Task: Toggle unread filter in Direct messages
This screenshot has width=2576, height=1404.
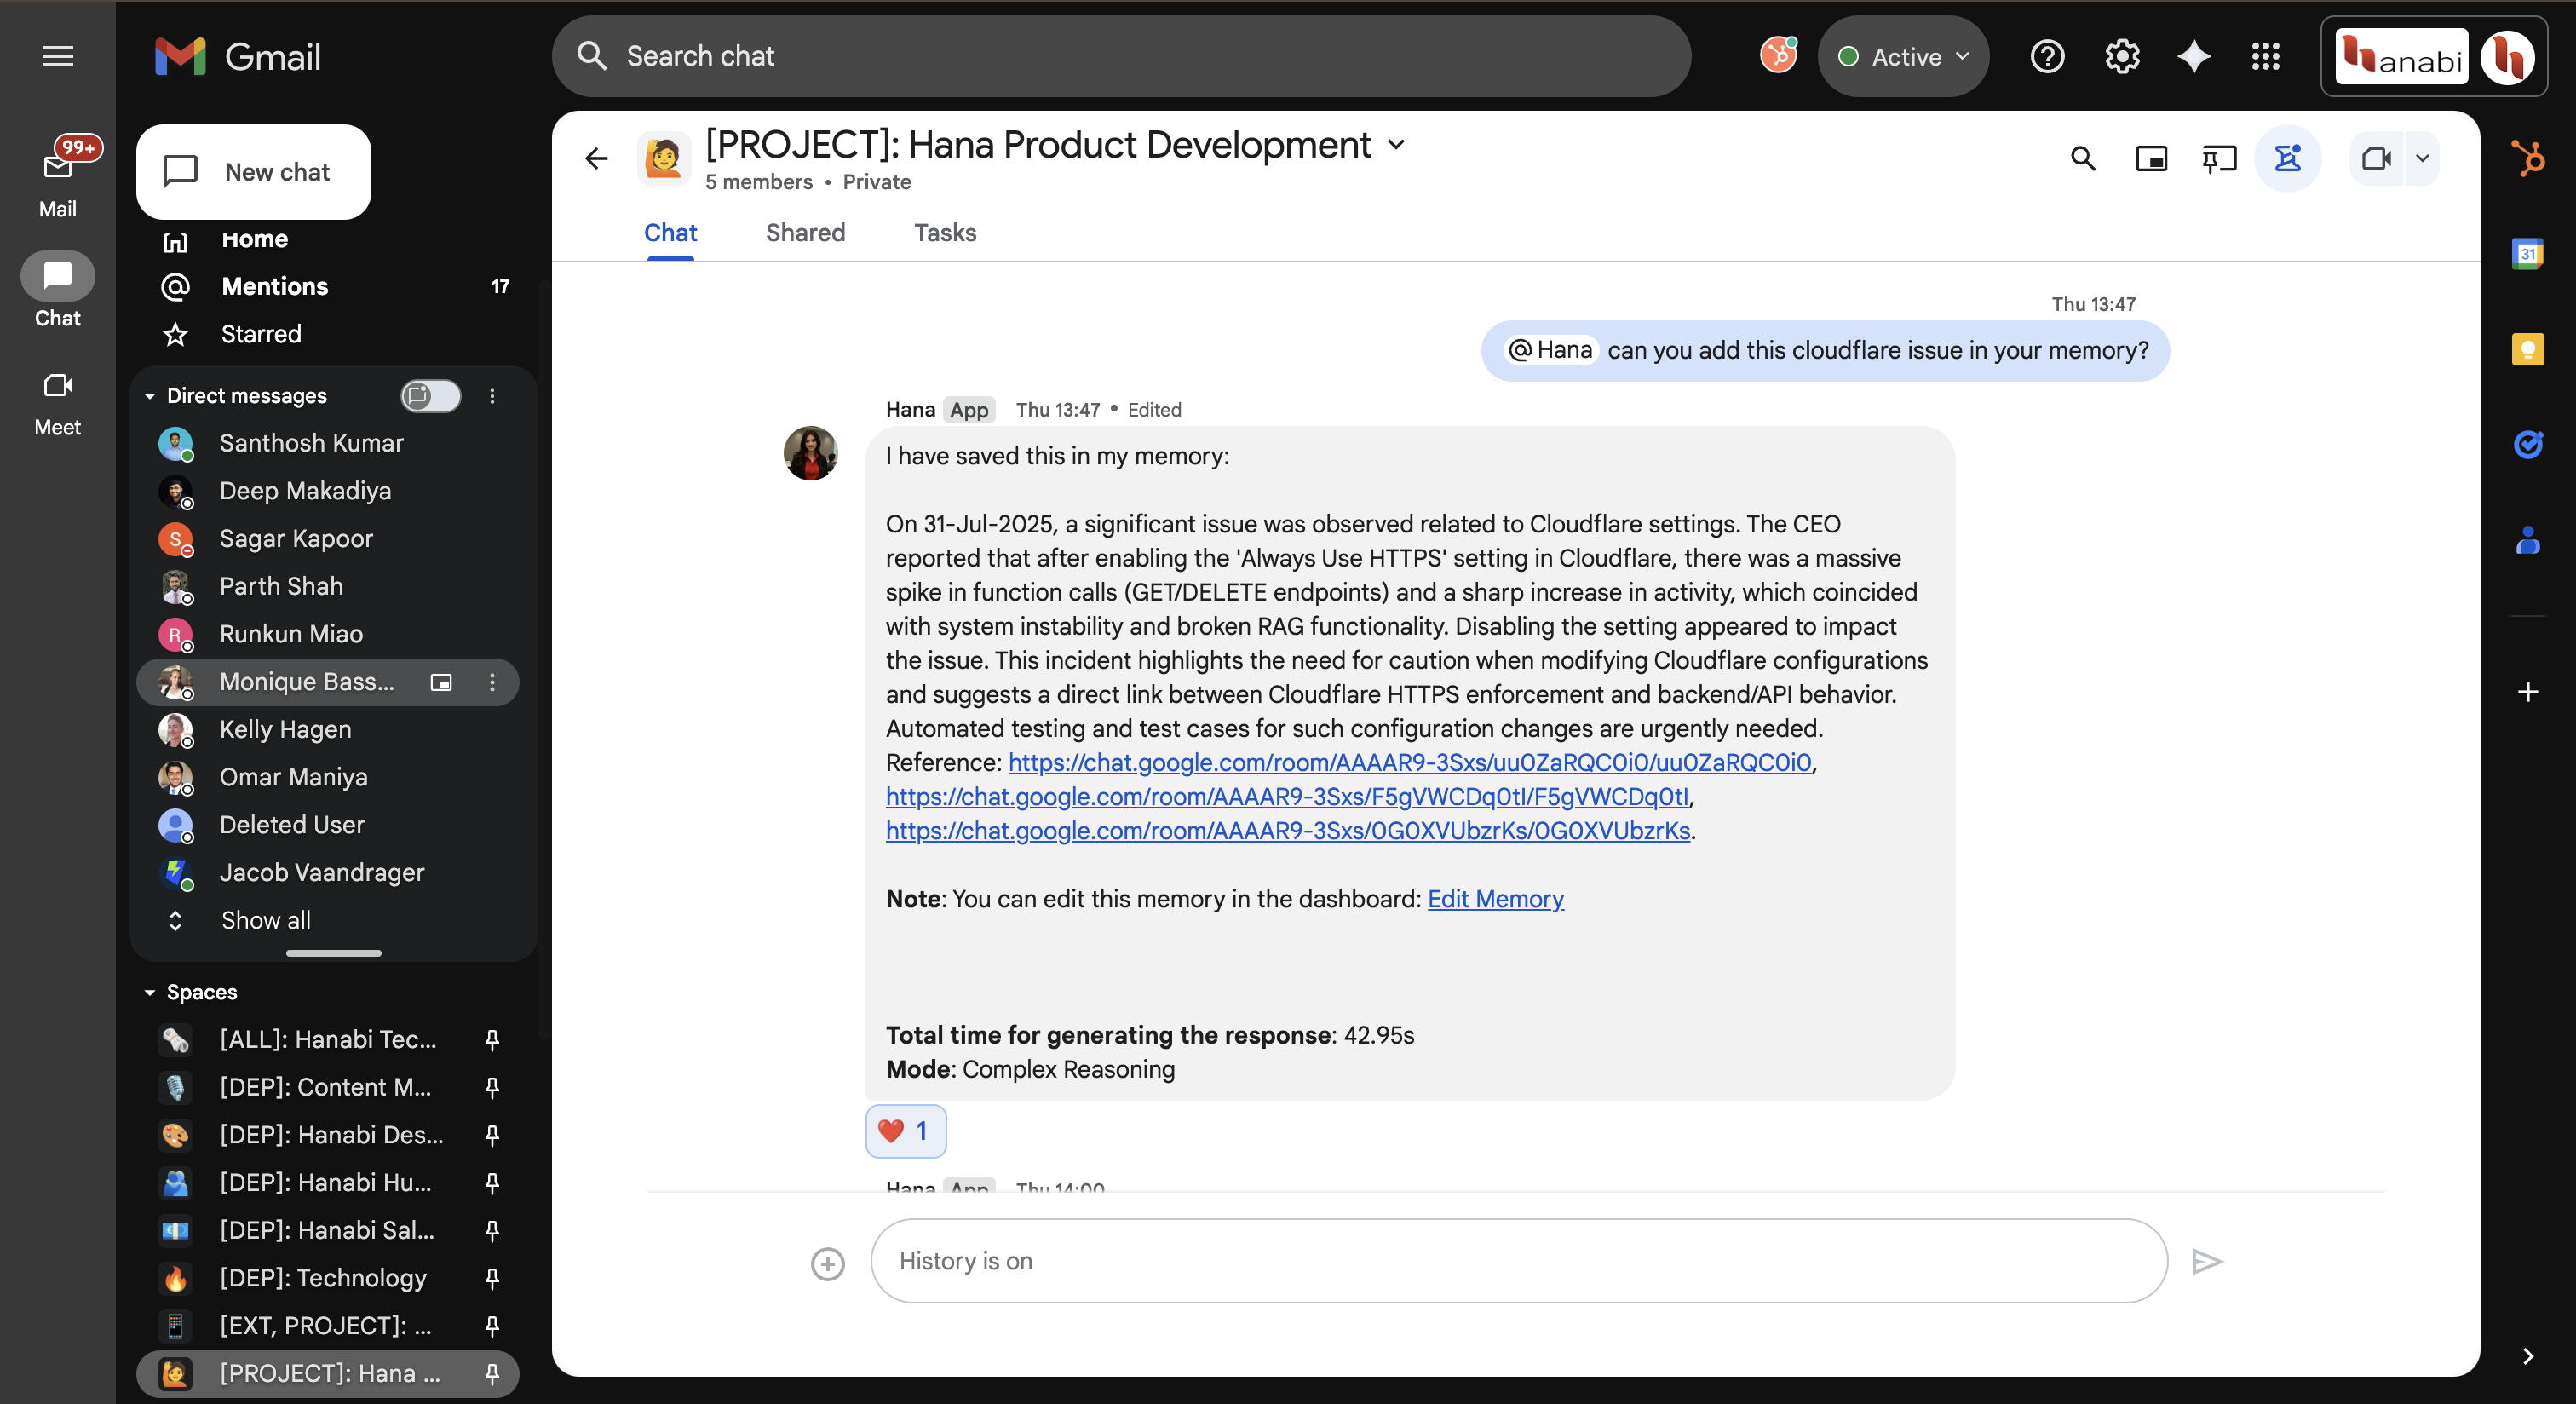Action: click(431, 396)
